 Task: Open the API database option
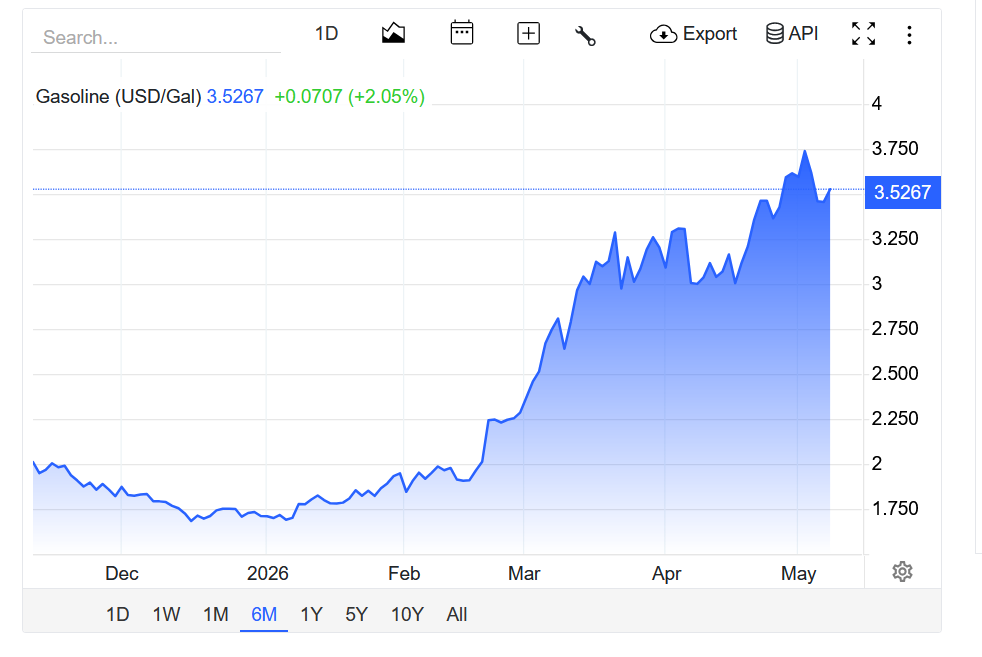tap(792, 33)
